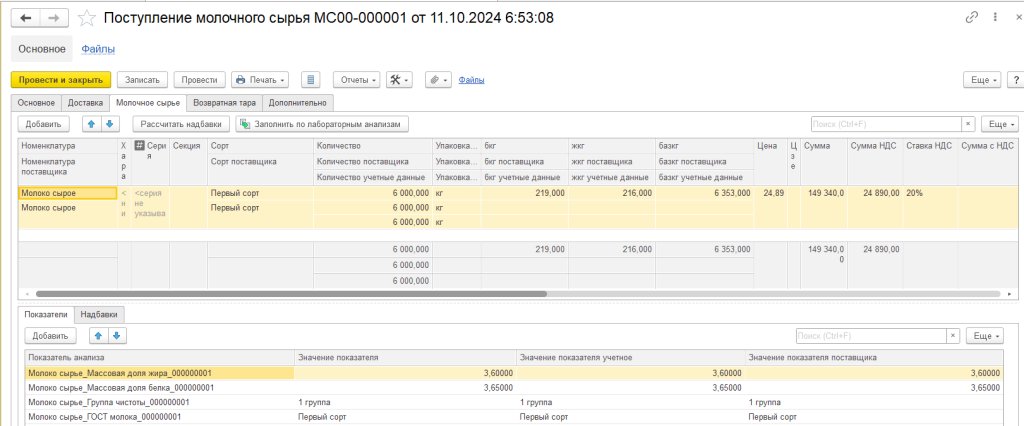Click Заполнить по лабораторным анализам
The width and height of the screenshot is (1024, 426).
point(322,124)
